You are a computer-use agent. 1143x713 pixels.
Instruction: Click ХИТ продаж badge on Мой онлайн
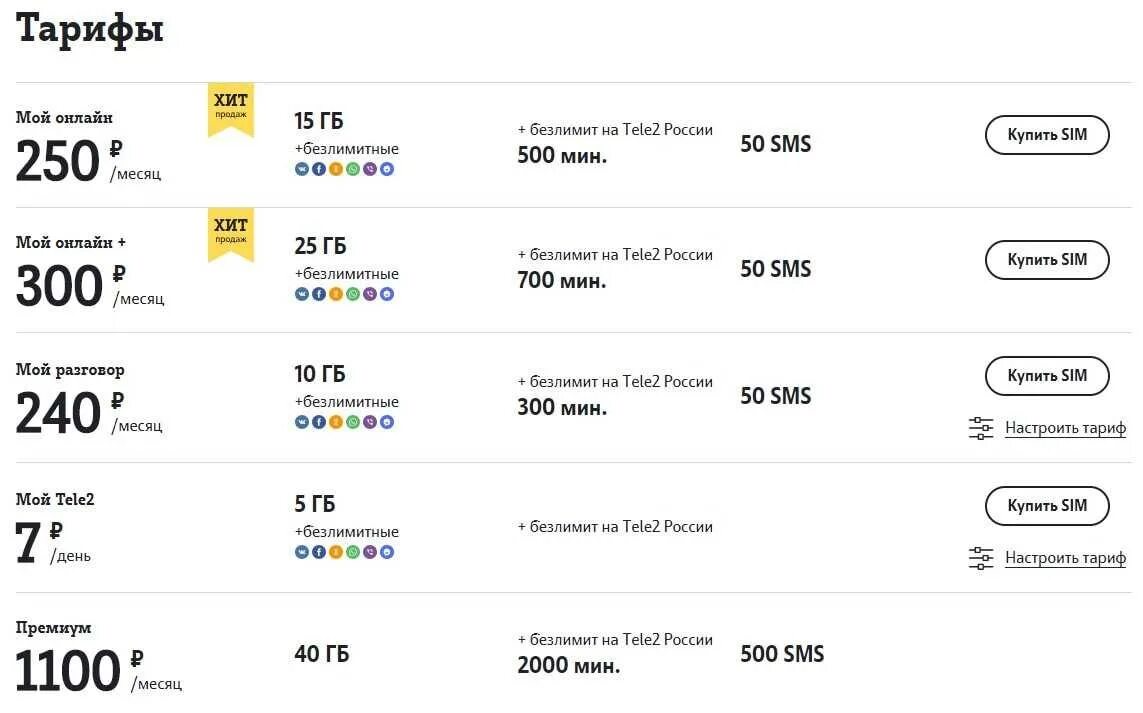click(231, 108)
